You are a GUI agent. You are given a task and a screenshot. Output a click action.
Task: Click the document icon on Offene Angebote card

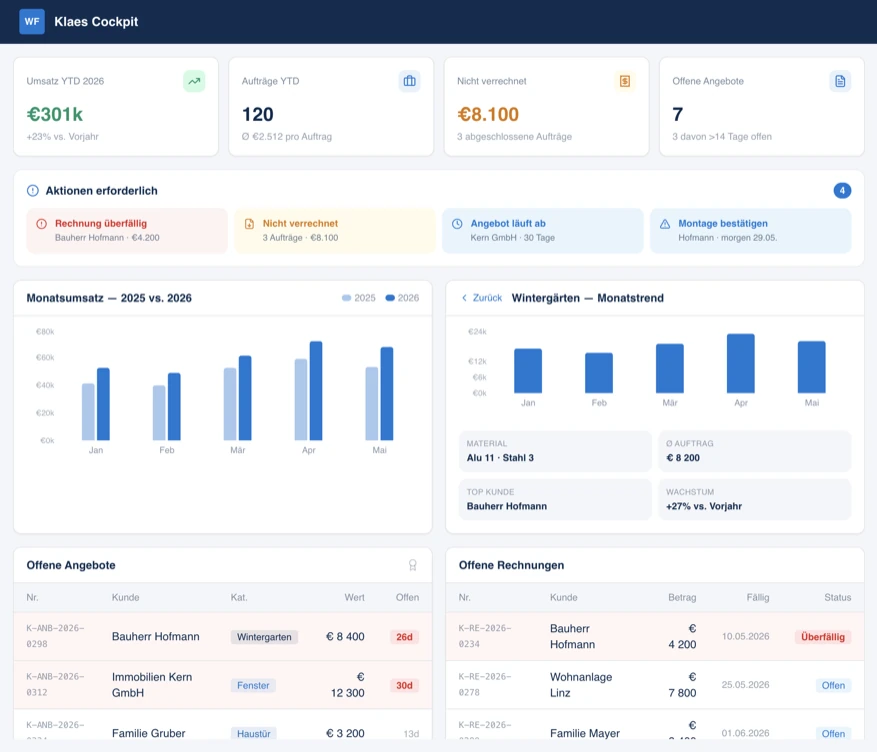(x=840, y=81)
